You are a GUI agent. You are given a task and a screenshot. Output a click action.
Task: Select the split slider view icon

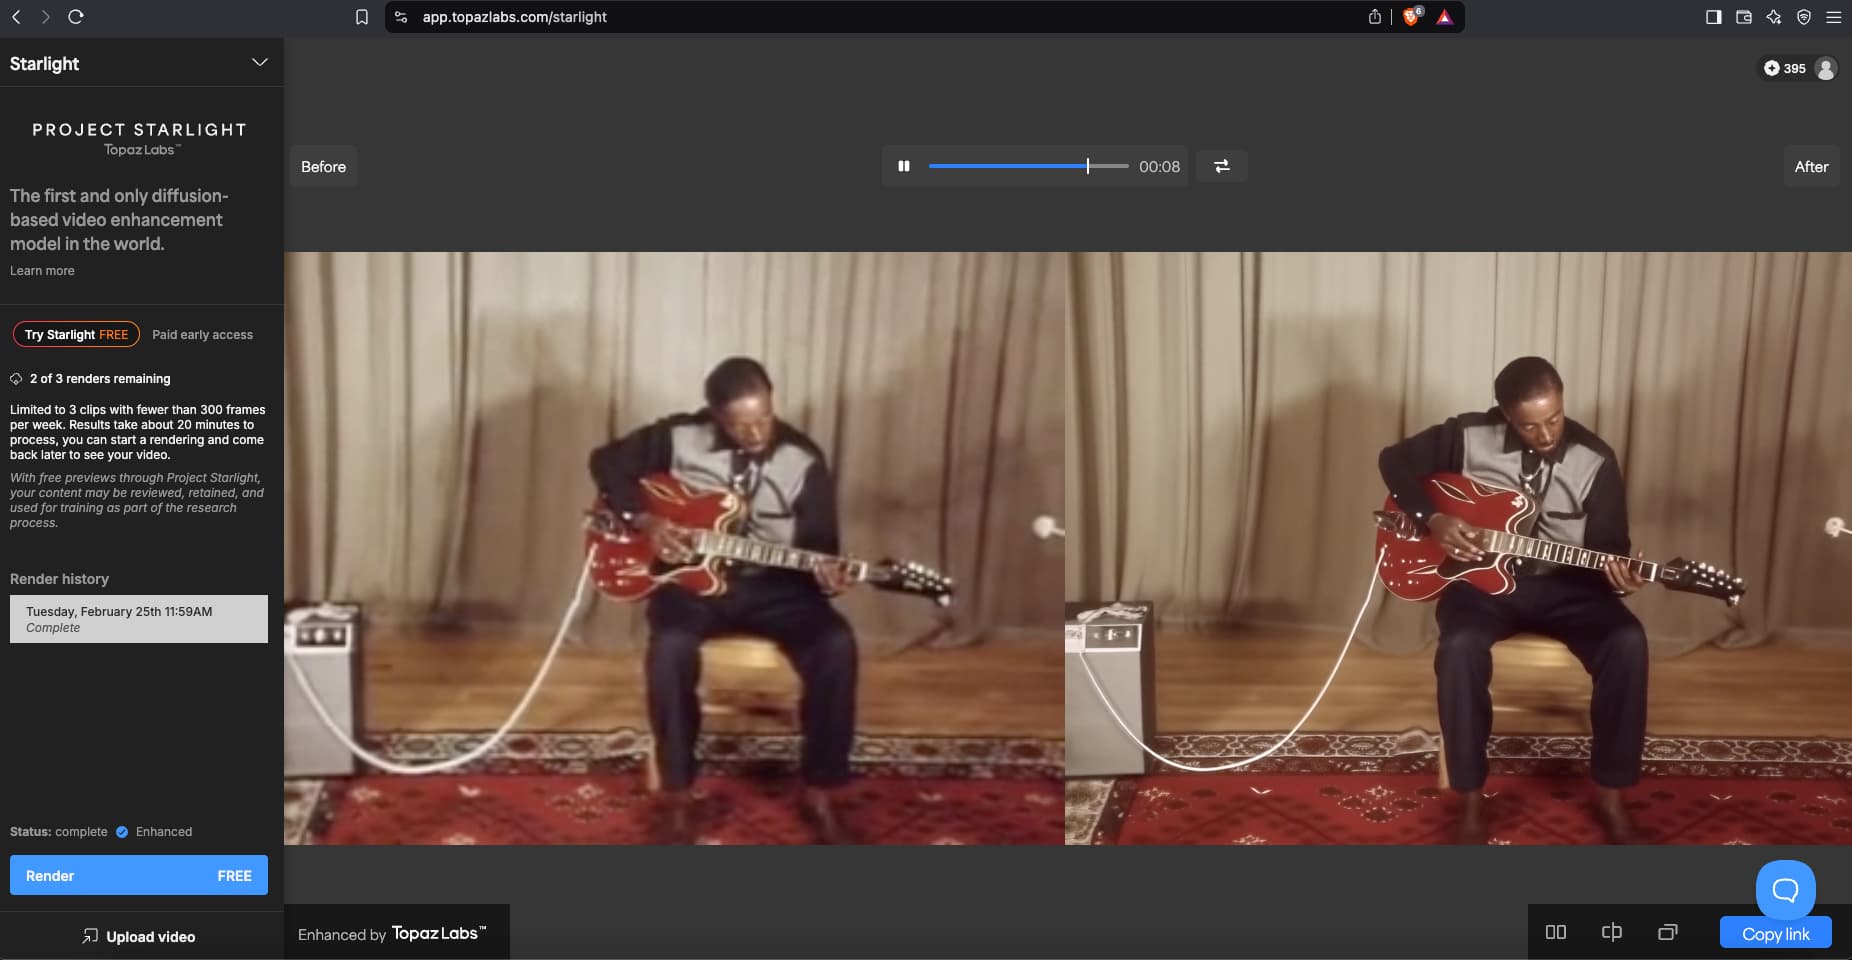click(x=1611, y=932)
